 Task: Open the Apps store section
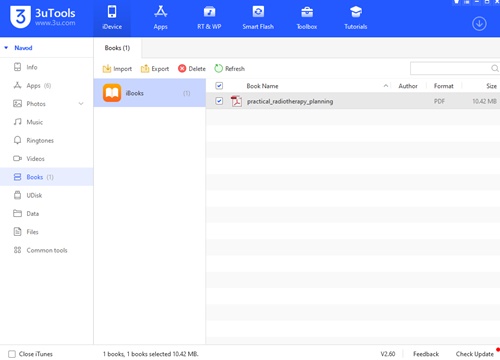click(160, 18)
